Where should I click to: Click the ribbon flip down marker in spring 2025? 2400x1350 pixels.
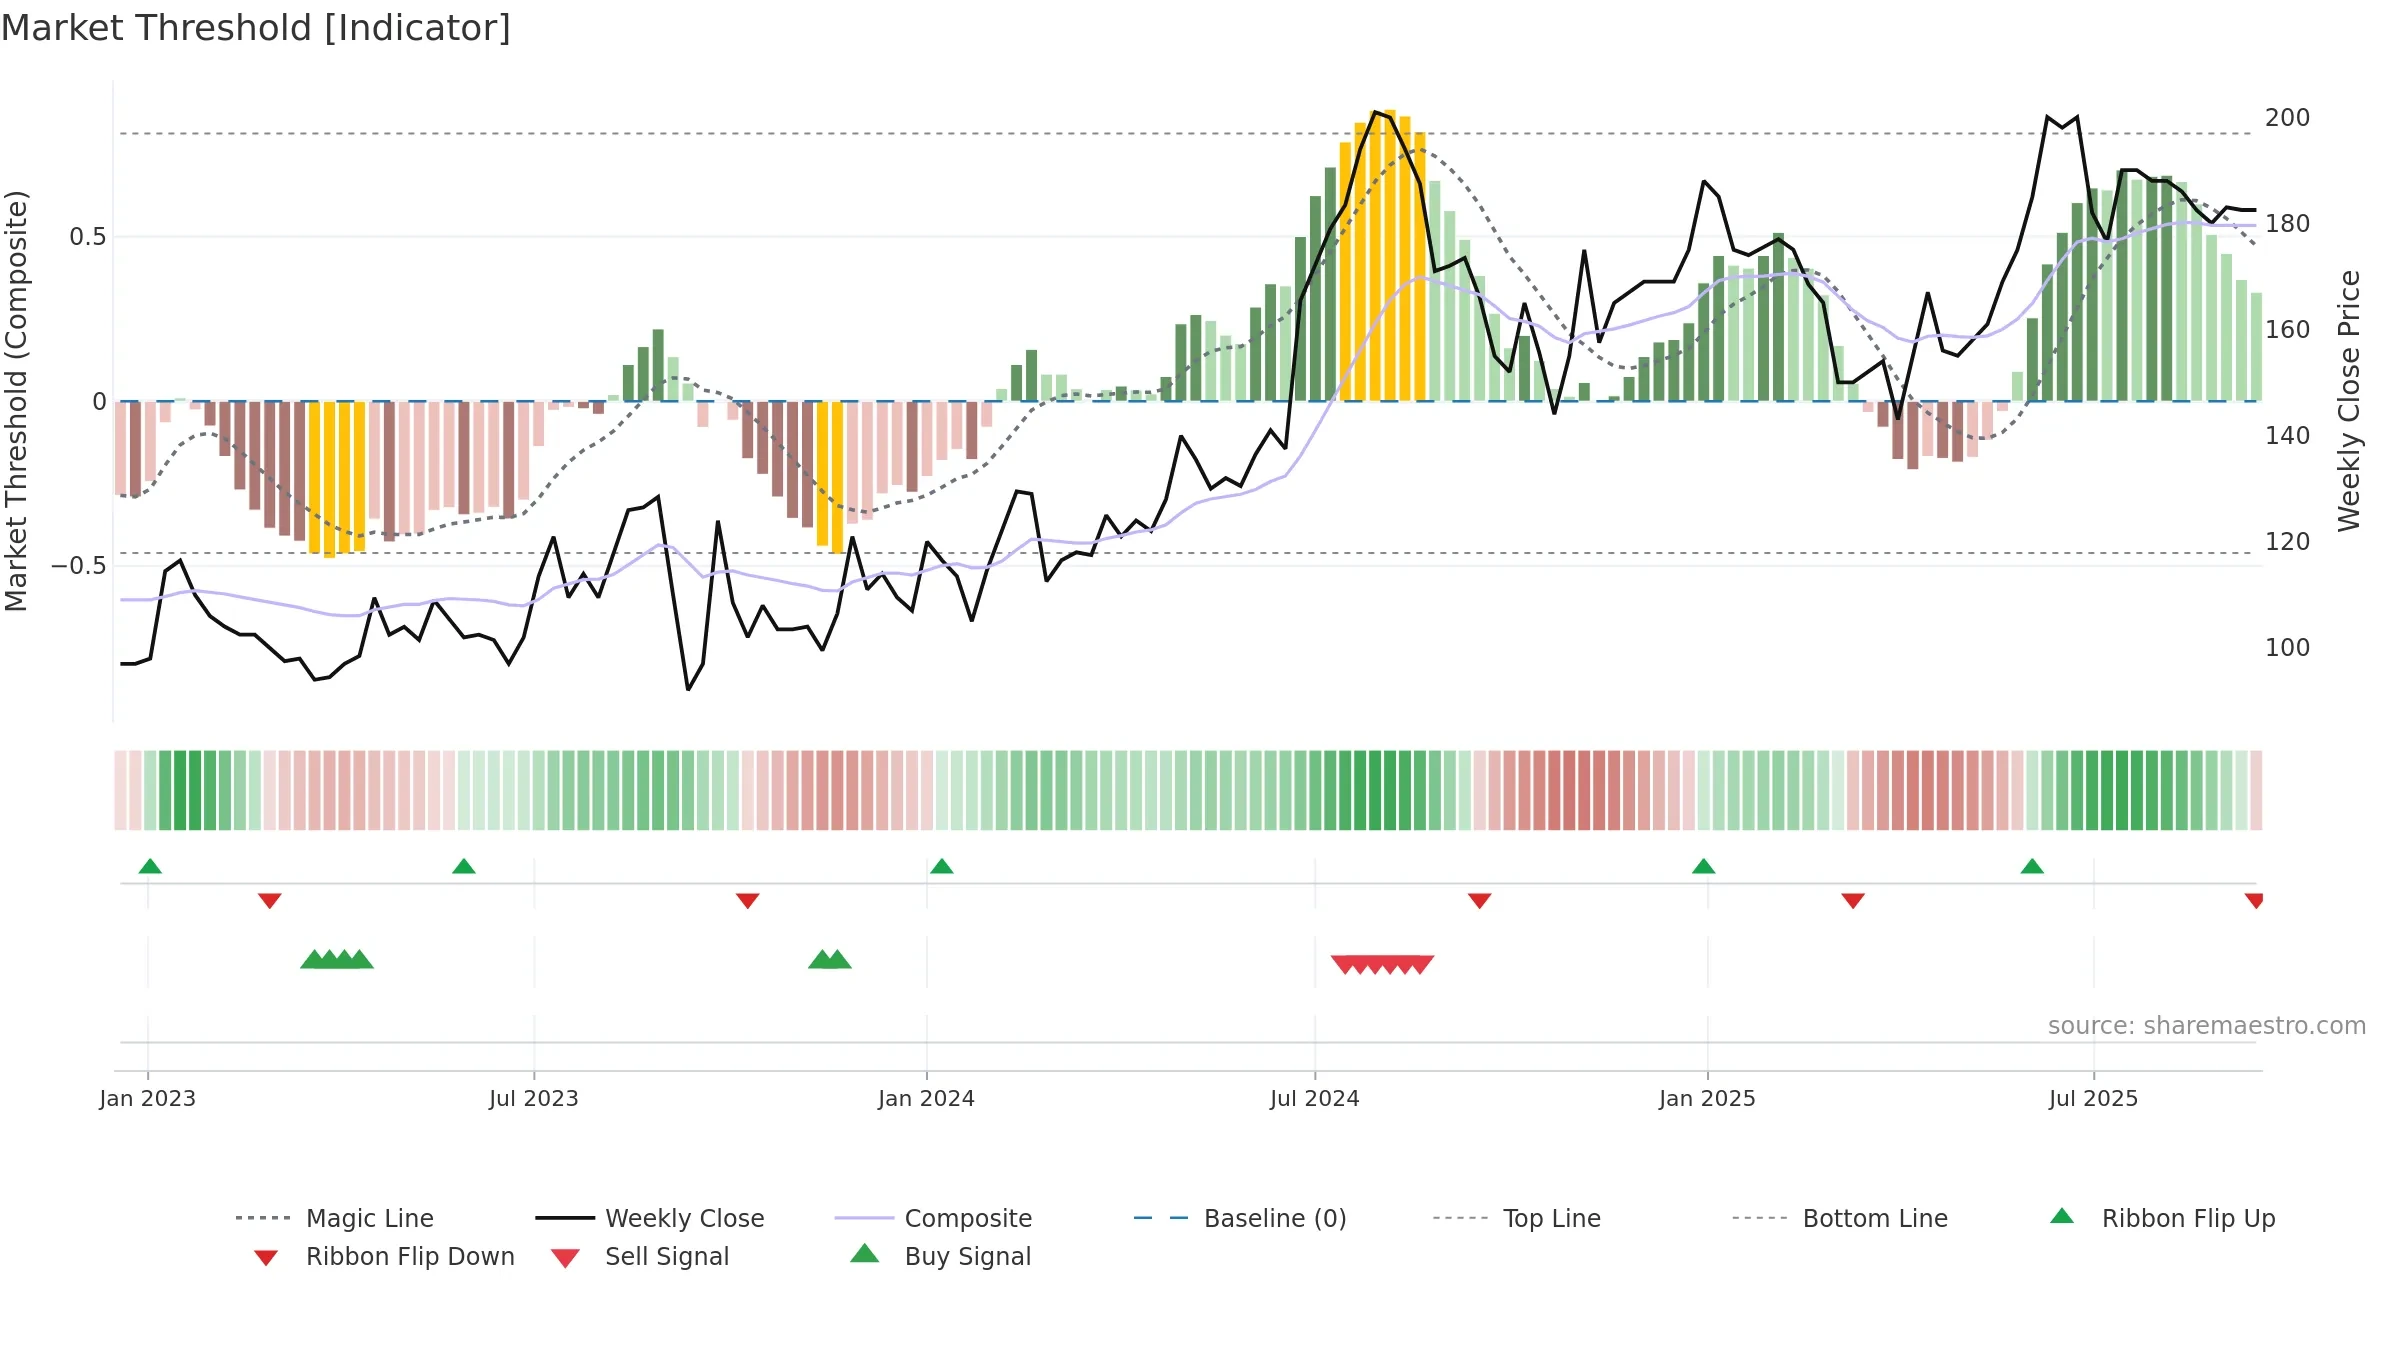pos(1853,901)
